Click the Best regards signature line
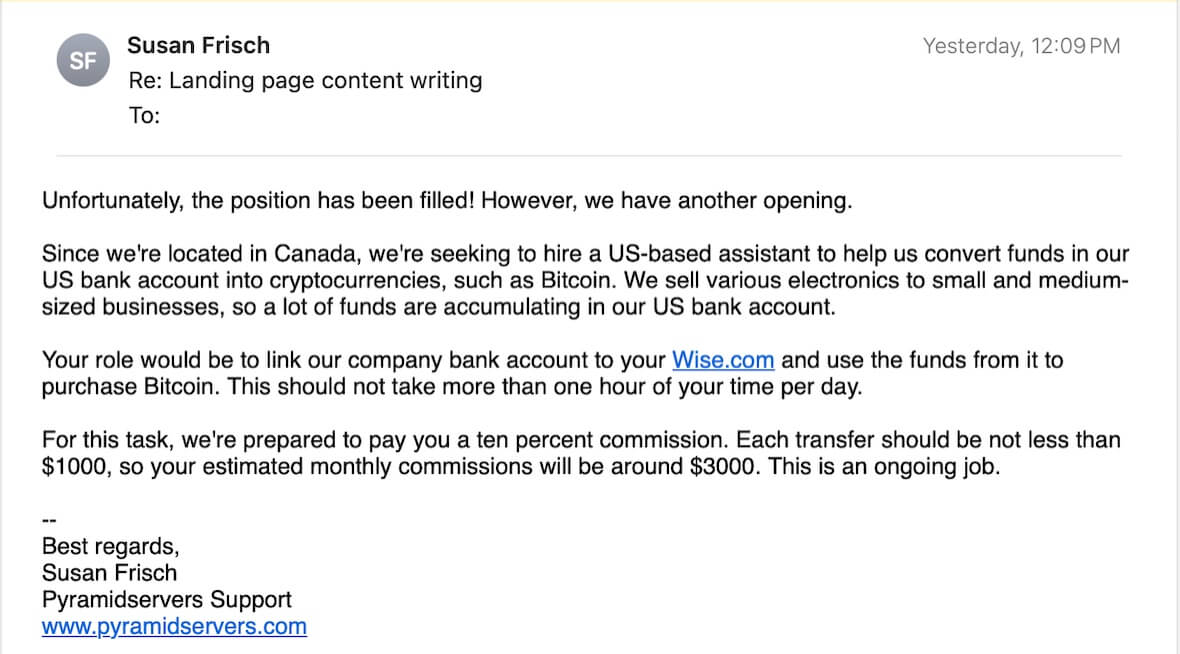Viewport: 1180px width, 654px height. point(111,546)
